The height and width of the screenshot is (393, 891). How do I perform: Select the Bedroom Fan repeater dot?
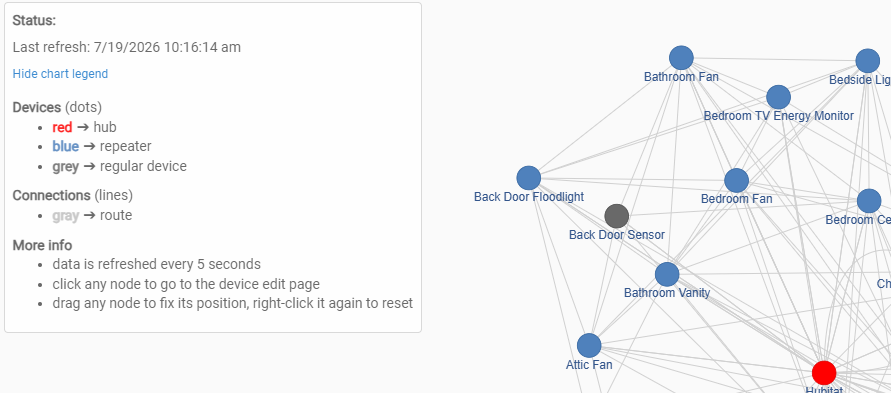click(736, 181)
